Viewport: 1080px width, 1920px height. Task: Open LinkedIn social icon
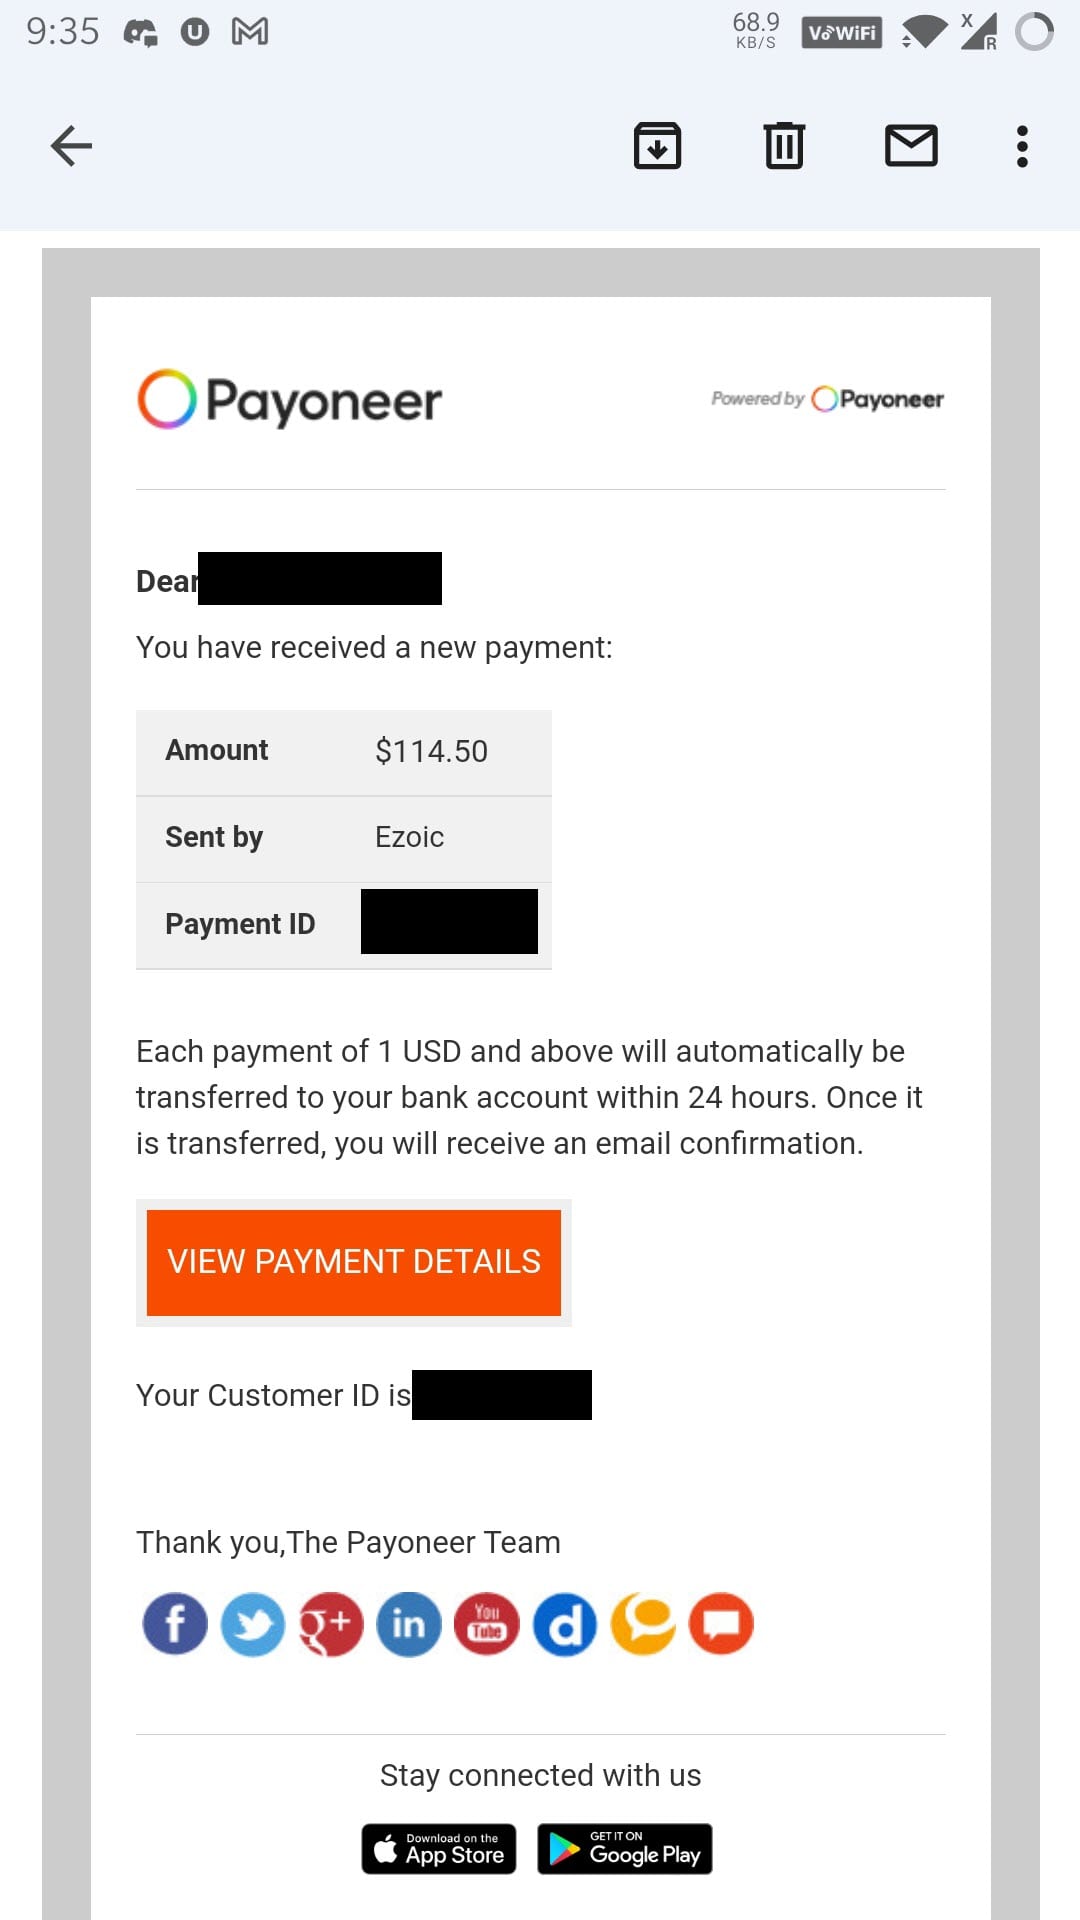click(x=409, y=1624)
